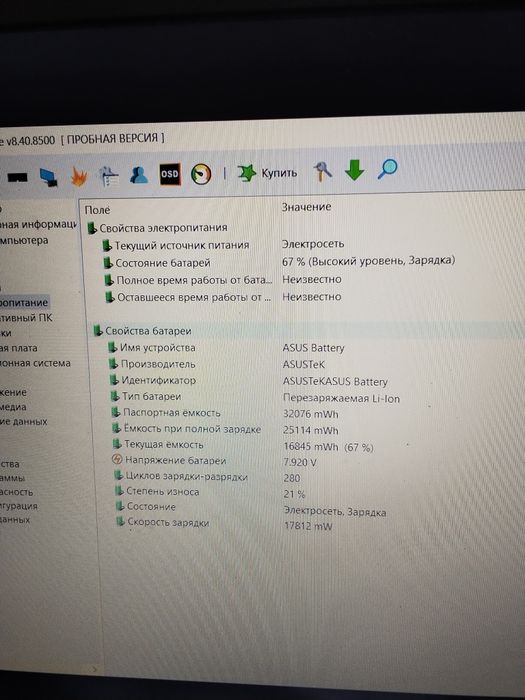Open the hammer and wrench settings icon

point(322,171)
